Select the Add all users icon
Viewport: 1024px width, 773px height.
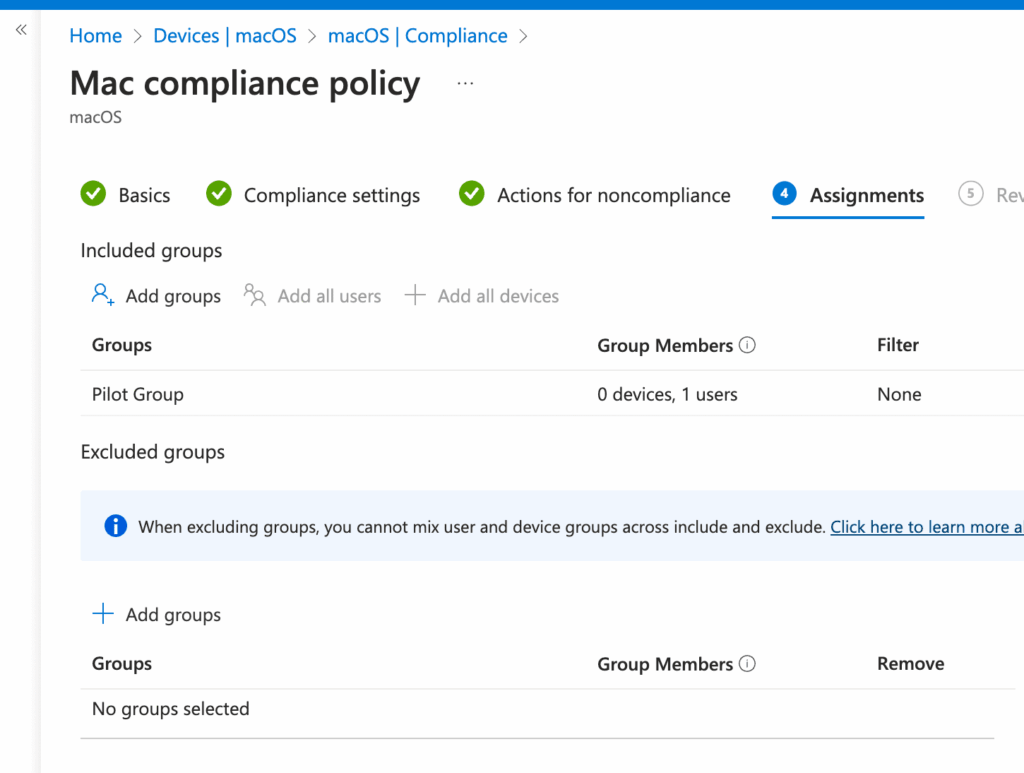[253, 295]
